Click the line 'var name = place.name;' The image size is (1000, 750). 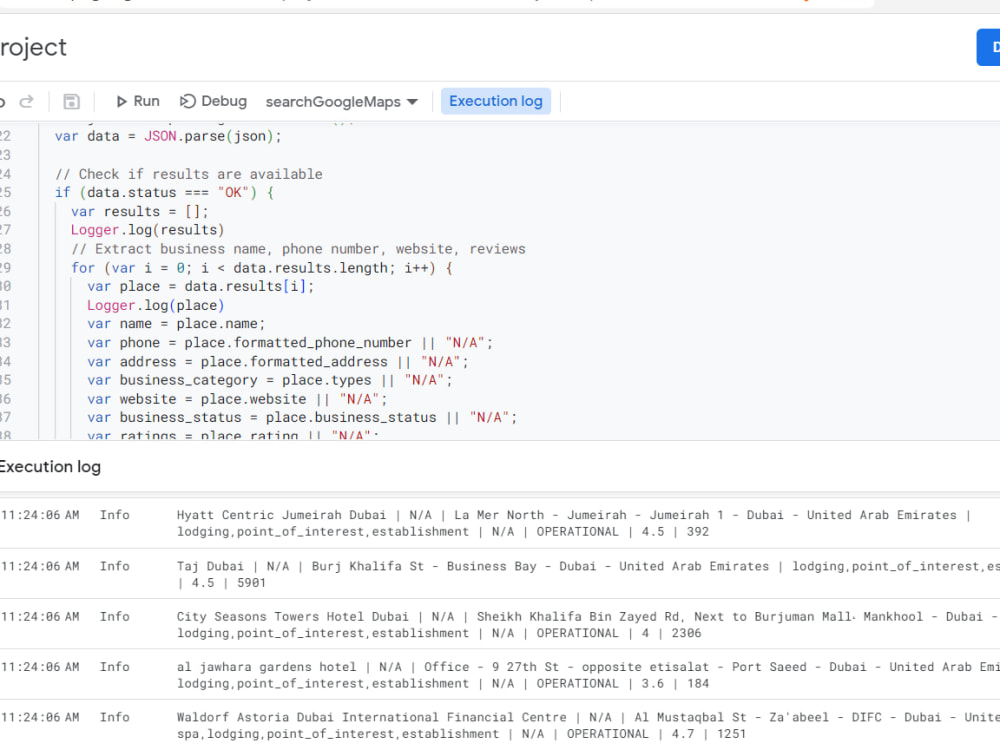[176, 324]
